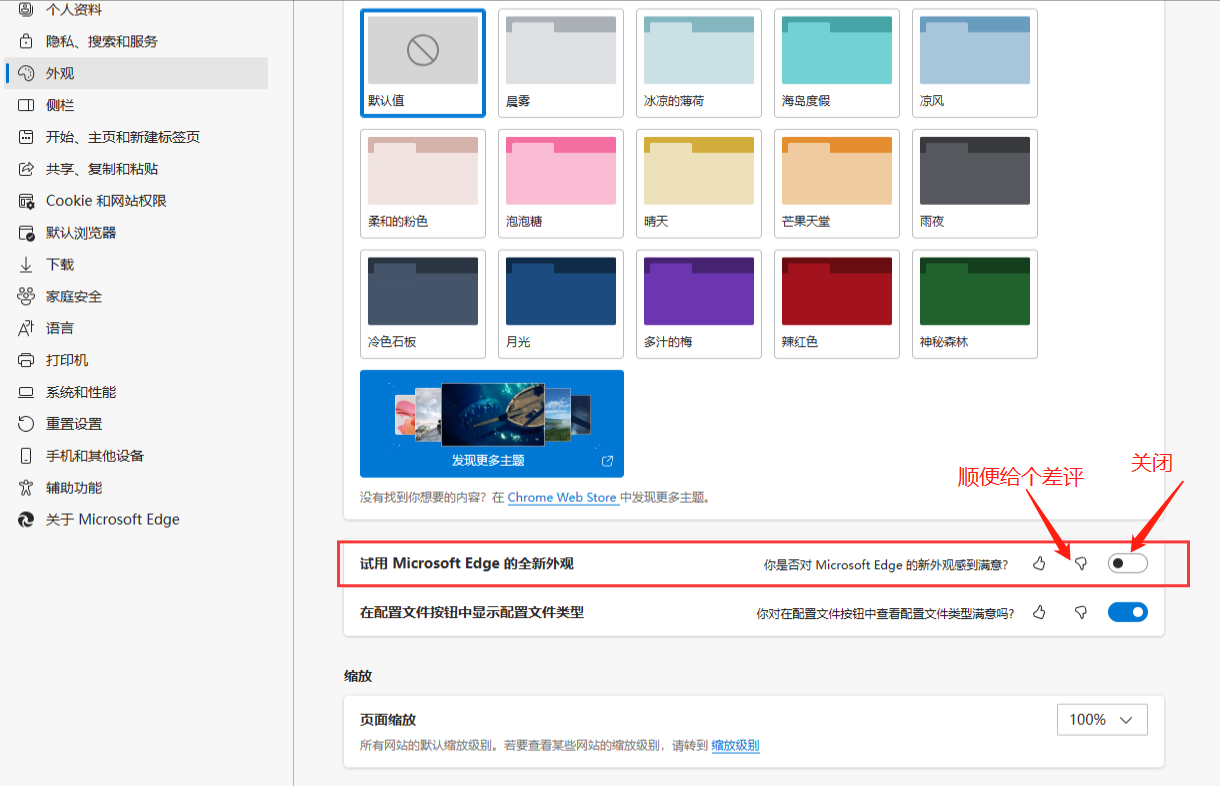Viewport: 1220px width, 786px height.
Task: Click the 缩放 section heading
Action: click(x=358, y=676)
